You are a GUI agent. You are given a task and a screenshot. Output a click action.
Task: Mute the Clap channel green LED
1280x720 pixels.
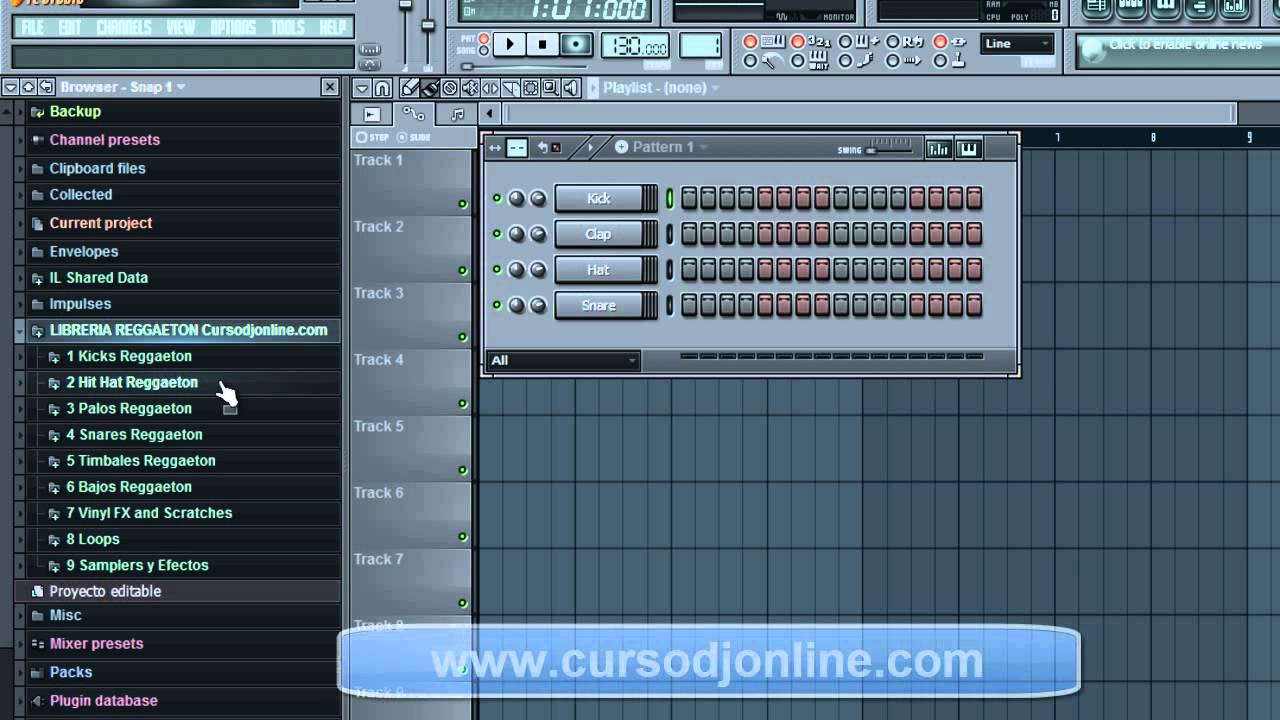click(497, 234)
